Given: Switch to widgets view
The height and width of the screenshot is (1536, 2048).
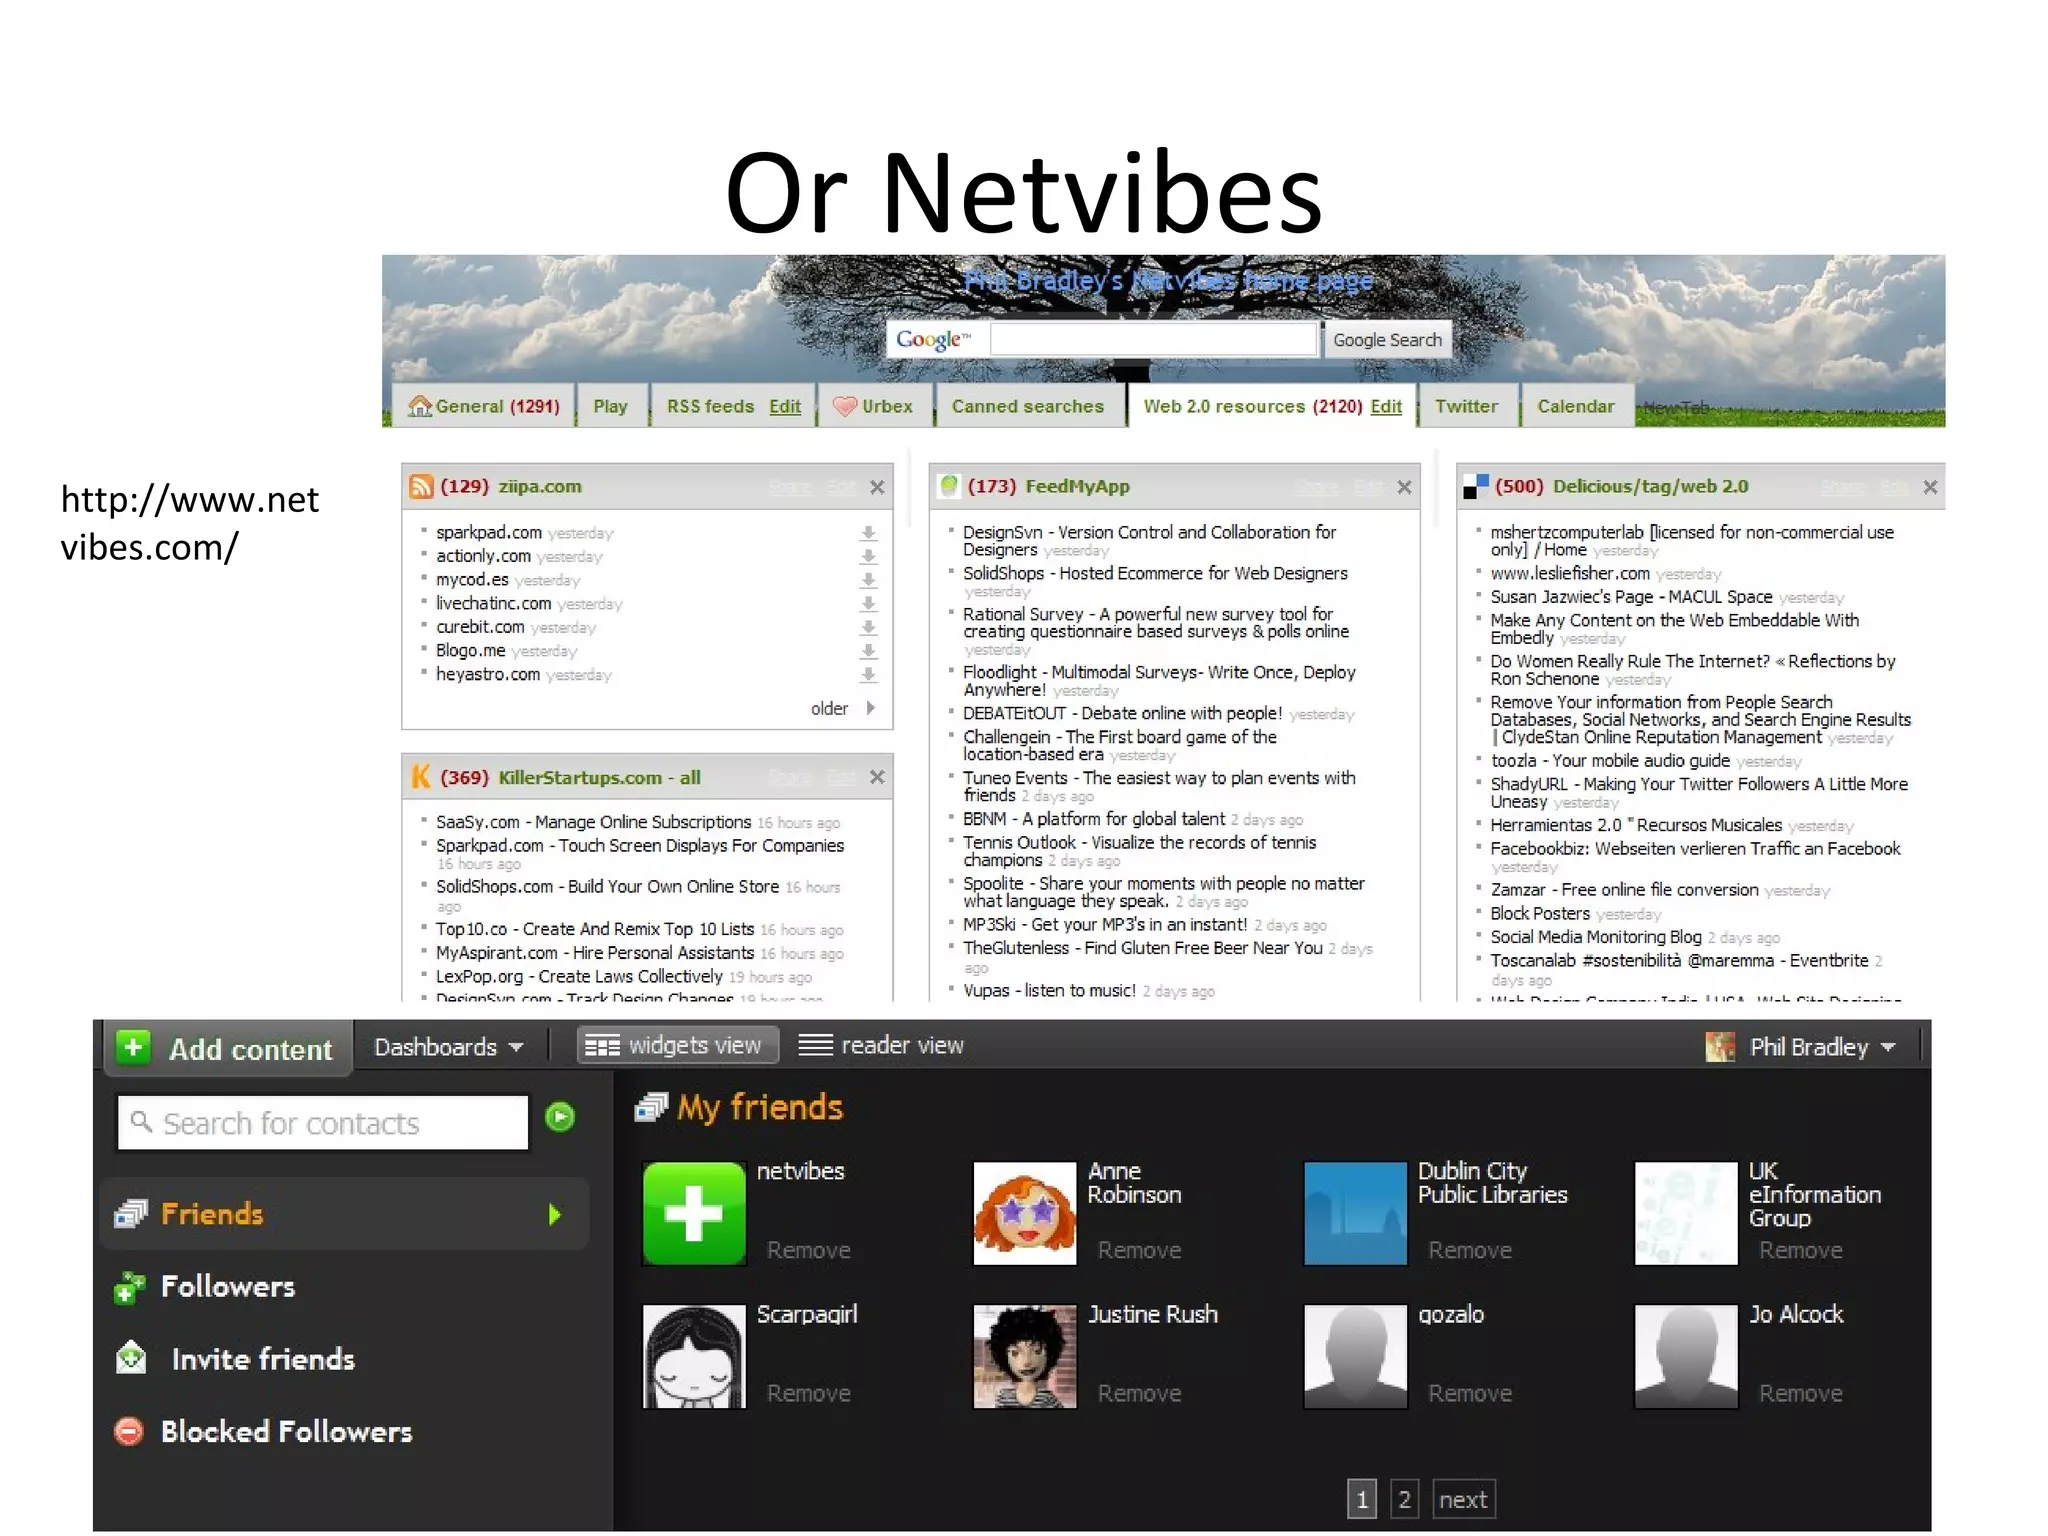Looking at the screenshot, I should 677,1046.
